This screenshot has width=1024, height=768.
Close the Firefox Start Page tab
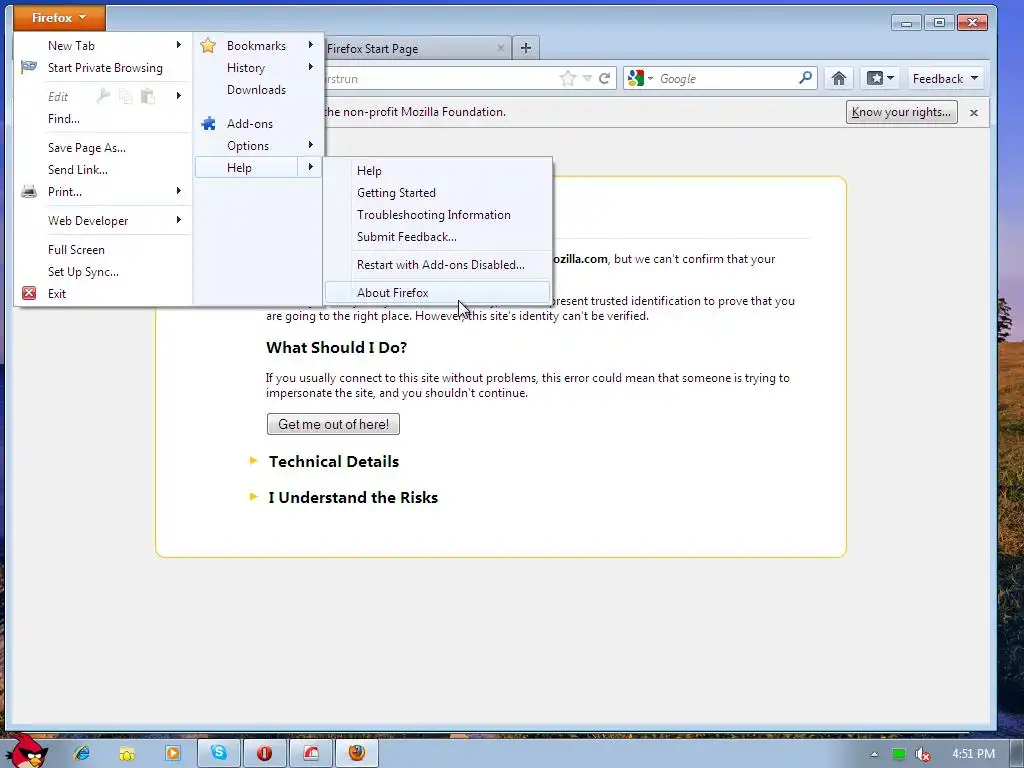point(501,48)
